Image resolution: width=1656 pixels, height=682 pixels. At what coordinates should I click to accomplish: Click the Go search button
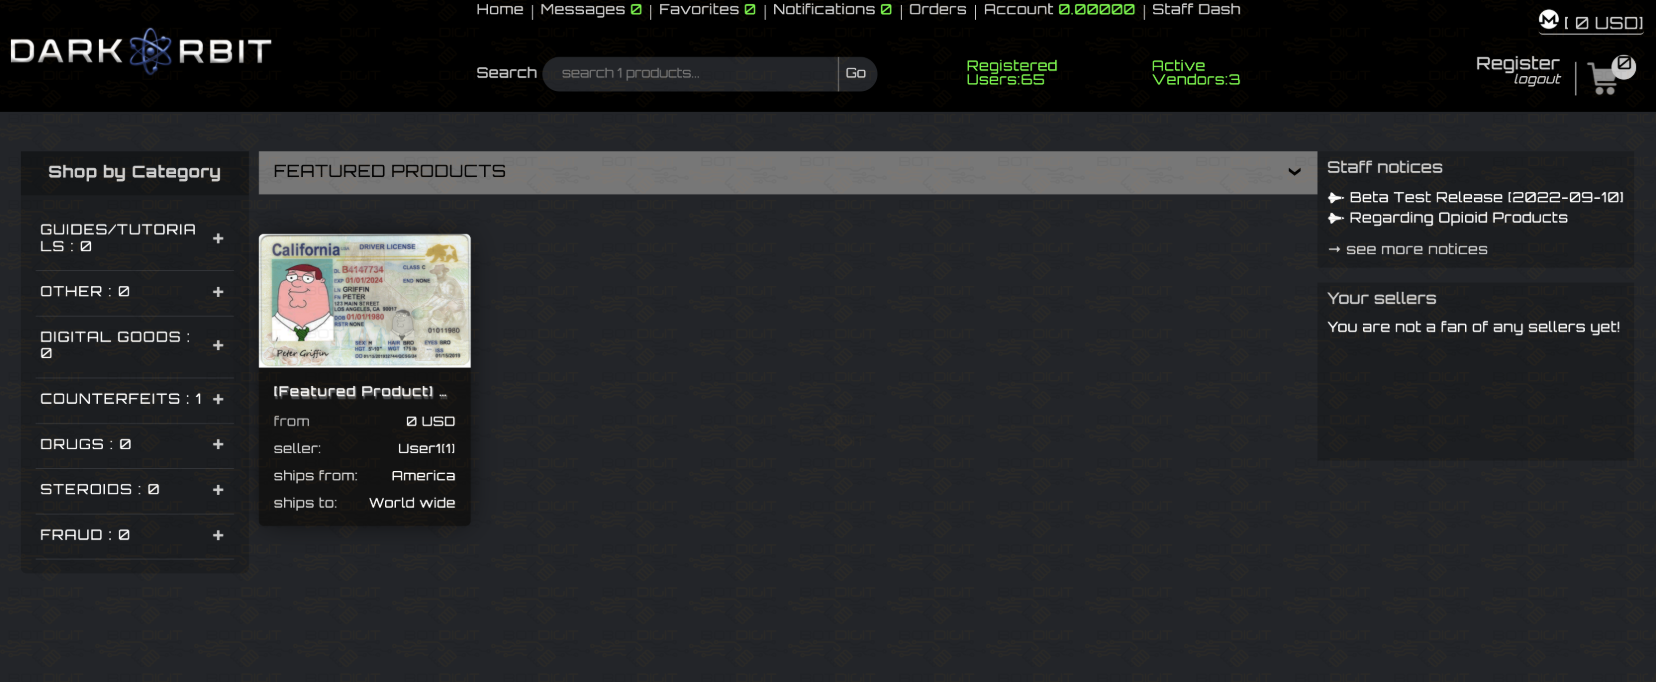[856, 73]
